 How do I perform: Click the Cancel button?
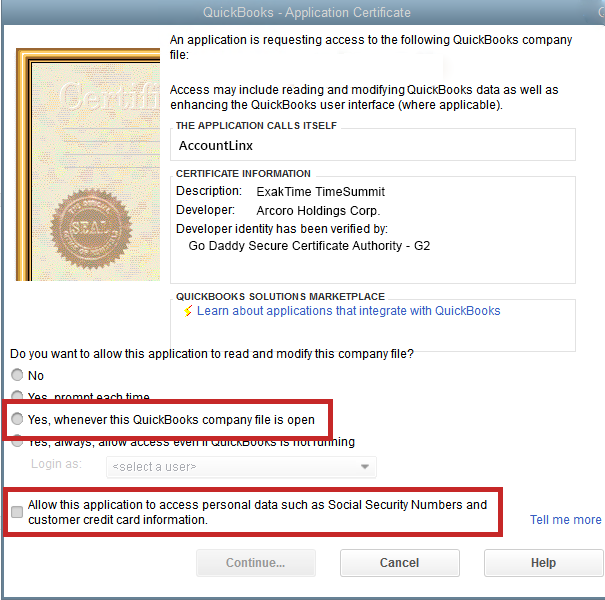click(399, 563)
